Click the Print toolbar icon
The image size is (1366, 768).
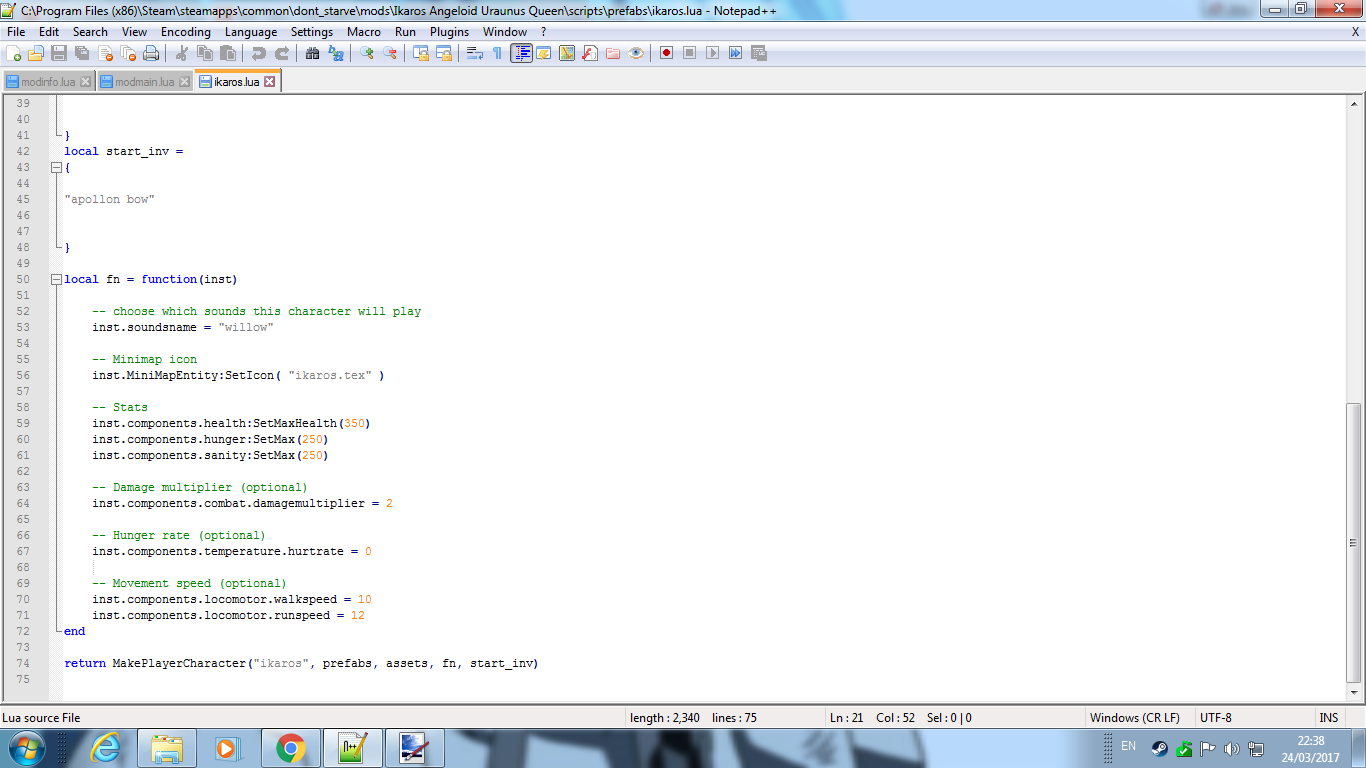[x=151, y=53]
